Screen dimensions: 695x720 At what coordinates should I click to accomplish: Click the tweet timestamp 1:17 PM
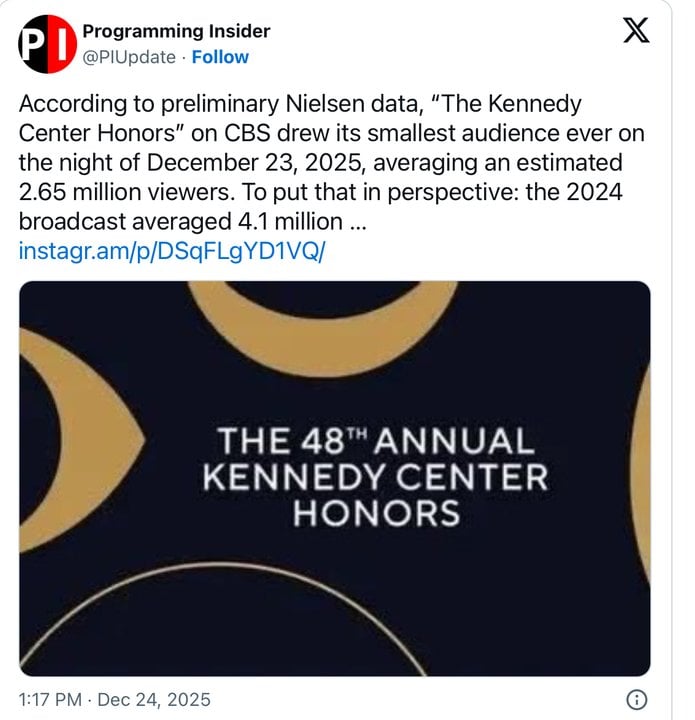(x=49, y=699)
